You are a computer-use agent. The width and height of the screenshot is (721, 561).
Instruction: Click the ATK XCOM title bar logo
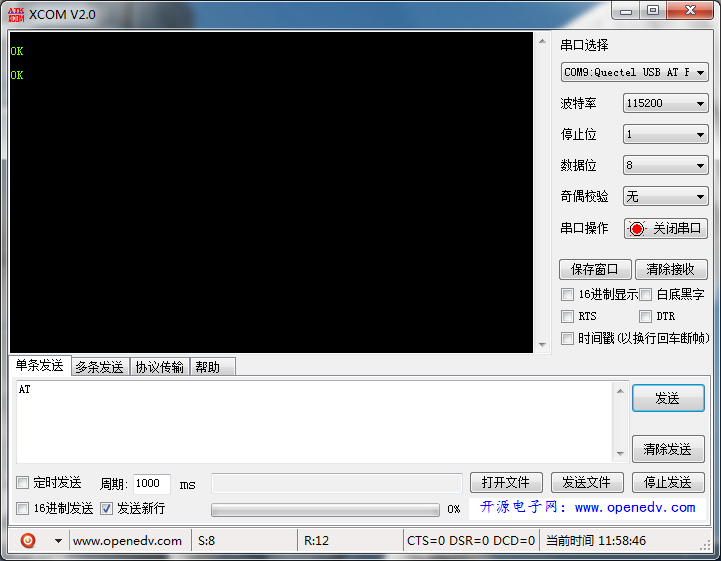click(x=16, y=15)
